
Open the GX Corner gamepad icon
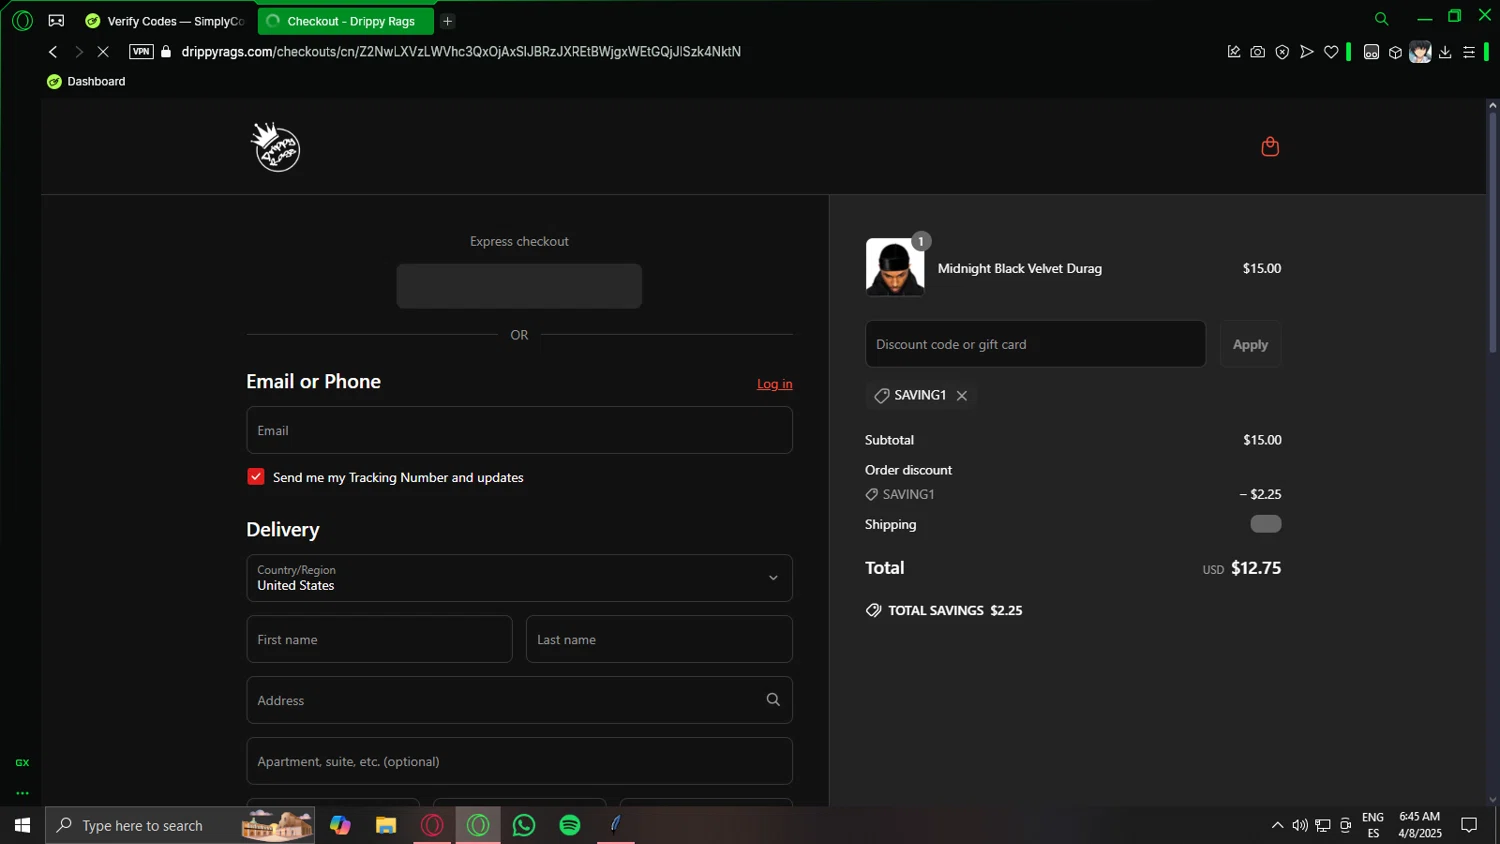[x=56, y=20]
